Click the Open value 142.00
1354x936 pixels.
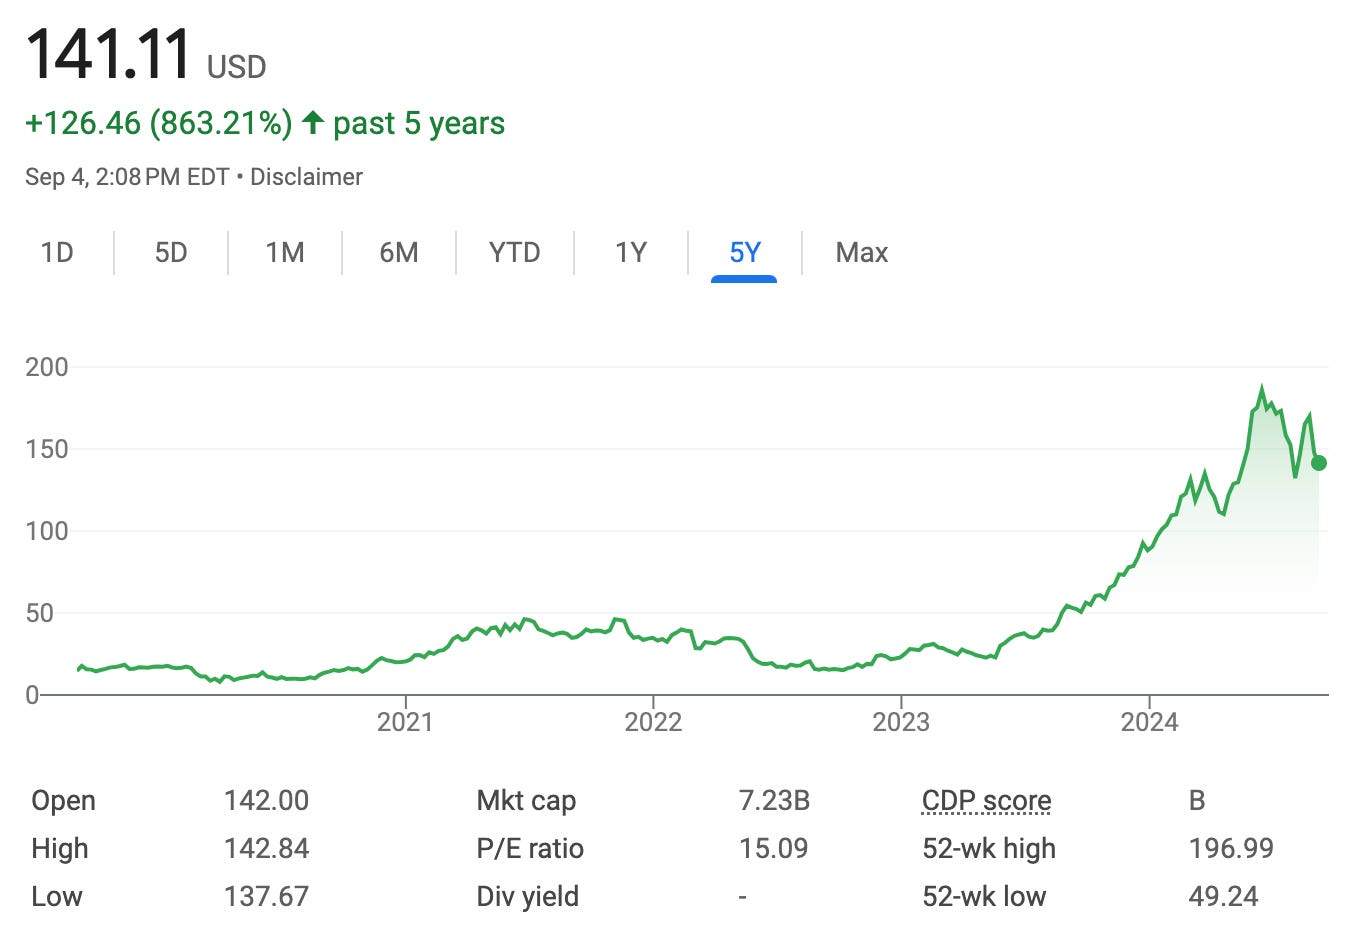click(266, 801)
